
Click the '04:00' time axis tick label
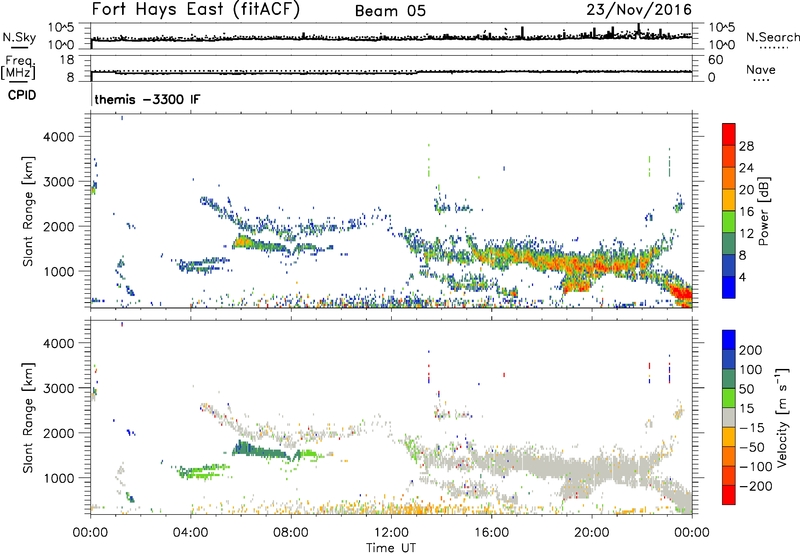[190, 533]
